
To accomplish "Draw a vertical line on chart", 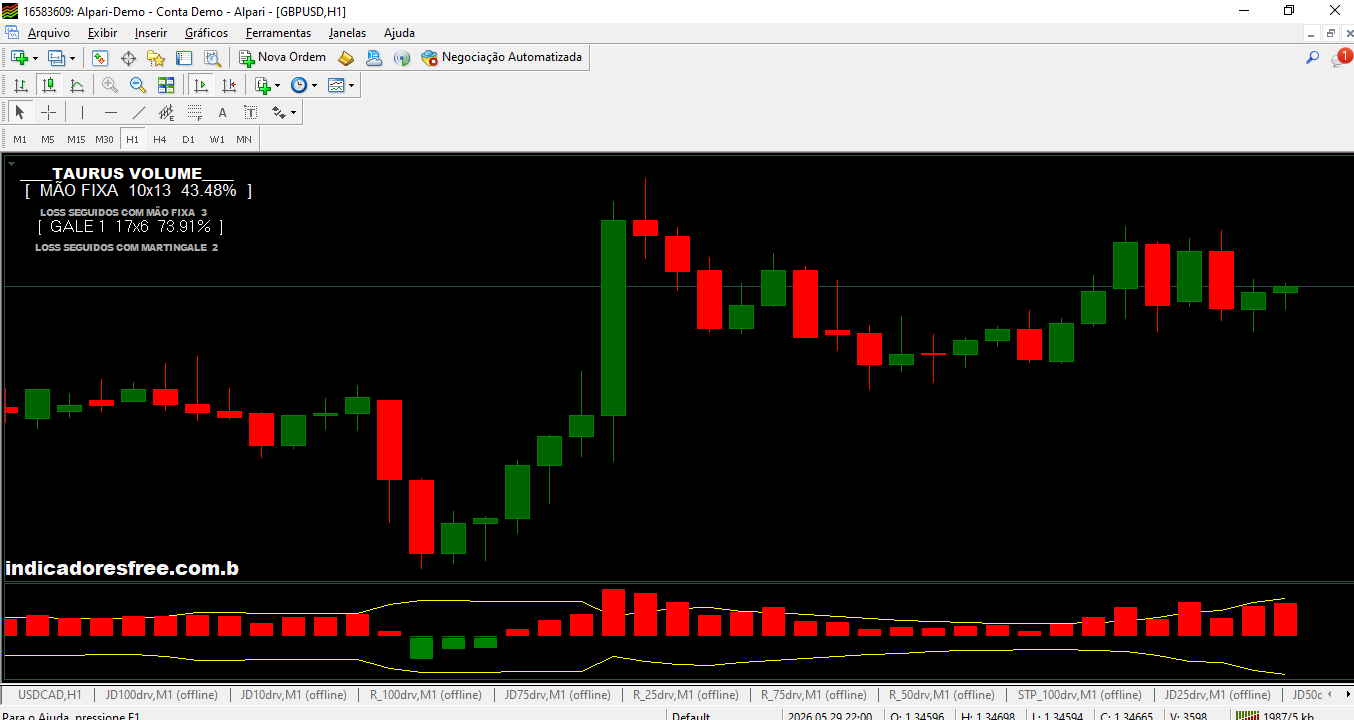I will click(x=82, y=113).
